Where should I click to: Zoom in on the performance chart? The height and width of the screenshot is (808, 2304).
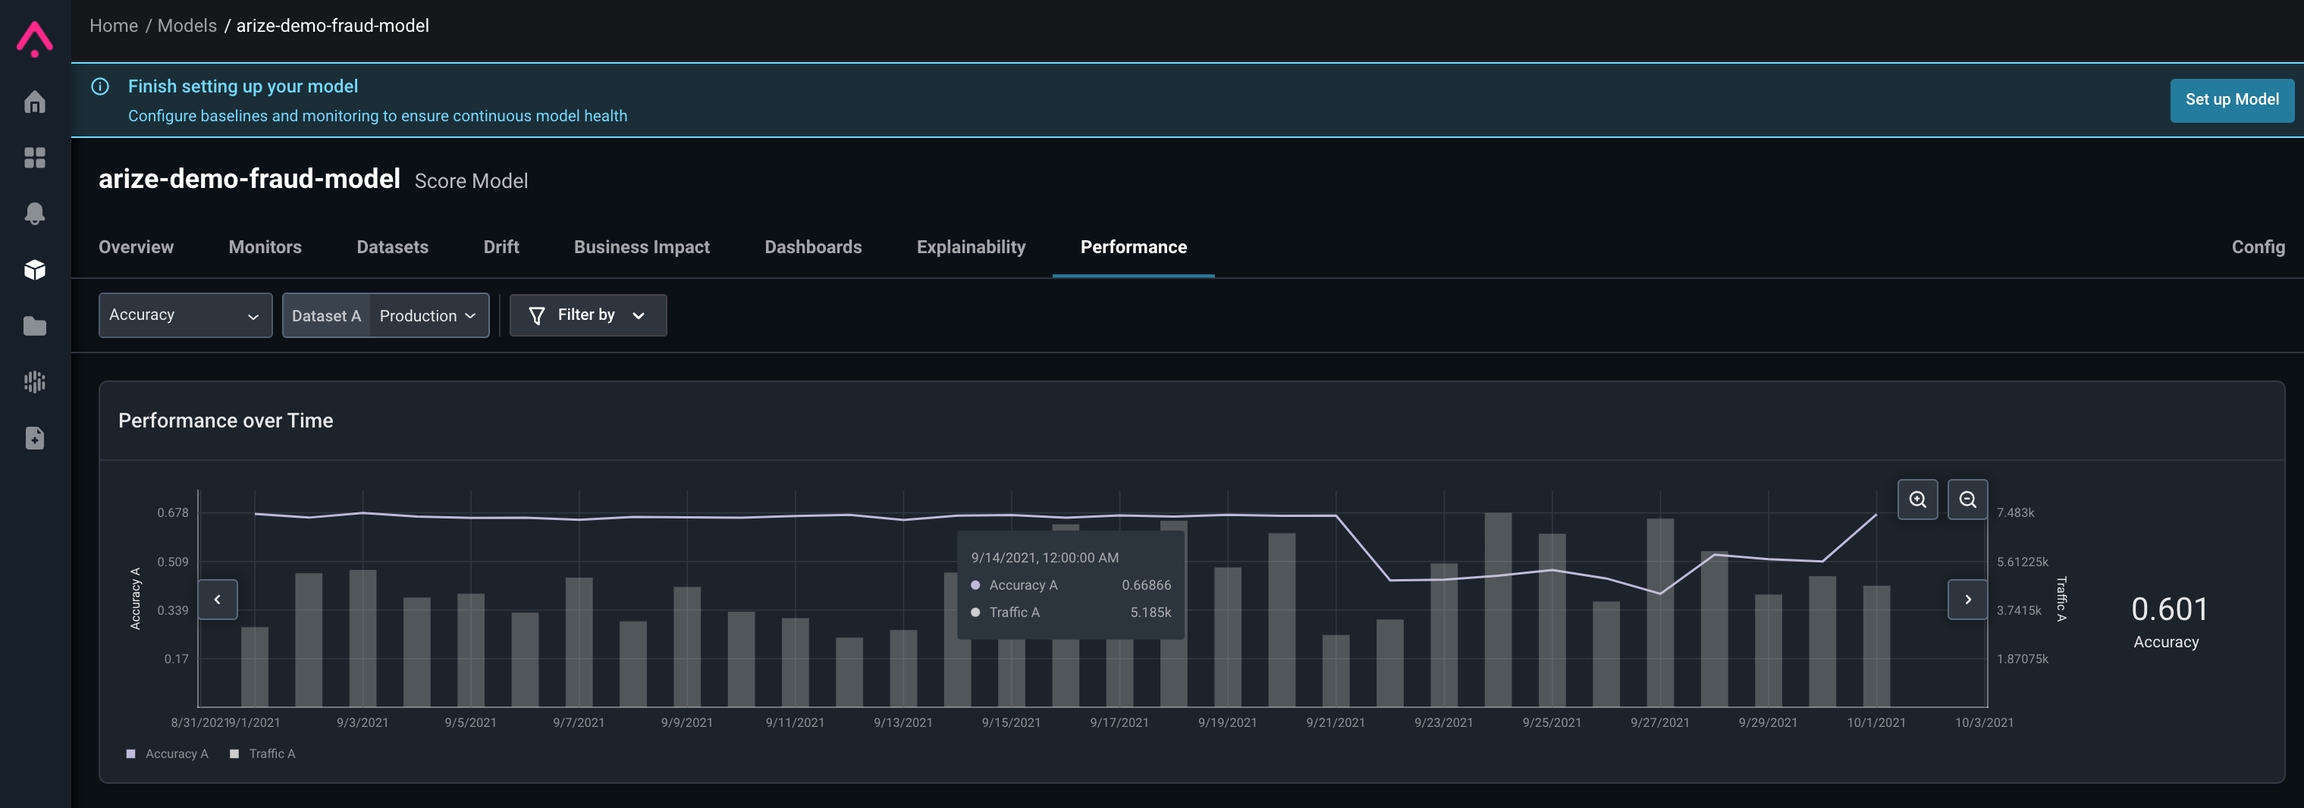point(1917,500)
